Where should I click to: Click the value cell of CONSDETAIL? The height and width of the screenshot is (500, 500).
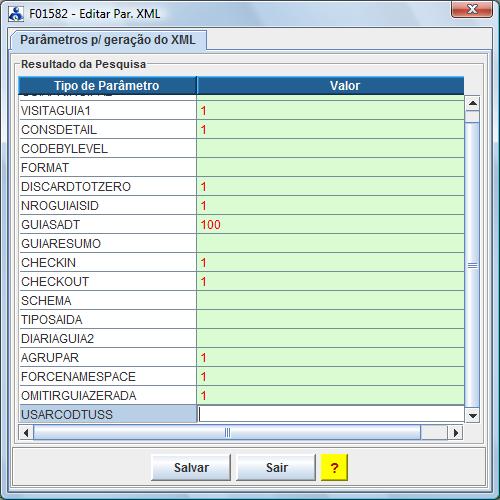331,129
